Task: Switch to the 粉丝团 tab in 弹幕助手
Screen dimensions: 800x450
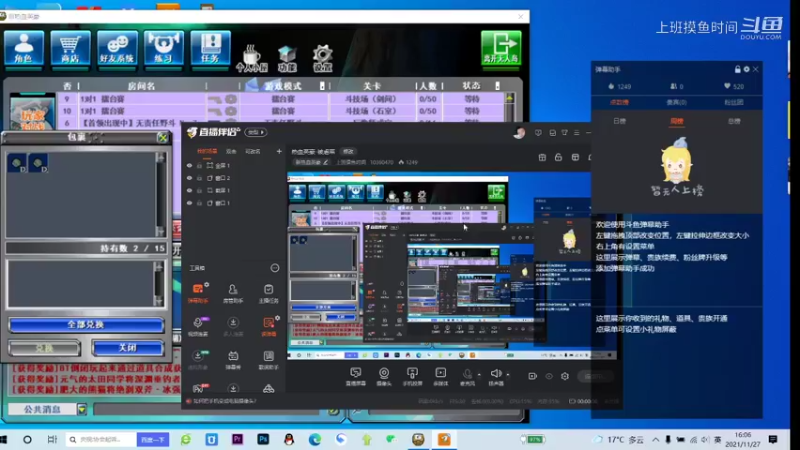Action: coord(734,103)
